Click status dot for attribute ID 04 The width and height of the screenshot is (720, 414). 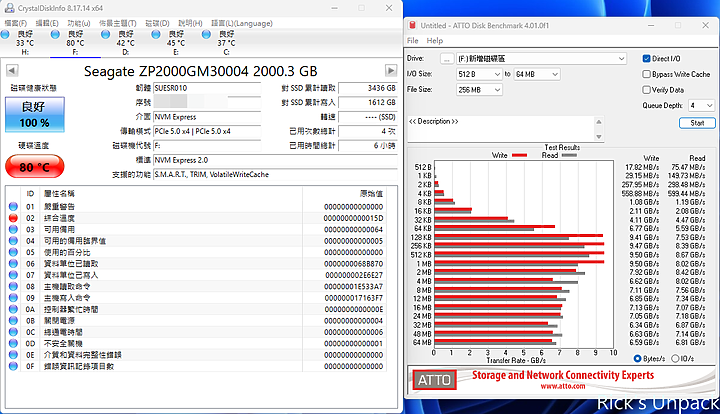pyautogui.click(x=13, y=241)
